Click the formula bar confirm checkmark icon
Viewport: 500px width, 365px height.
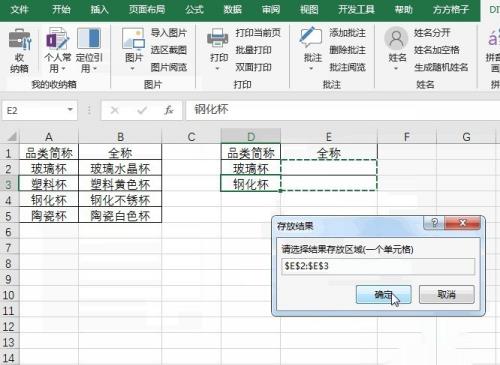click(142, 110)
